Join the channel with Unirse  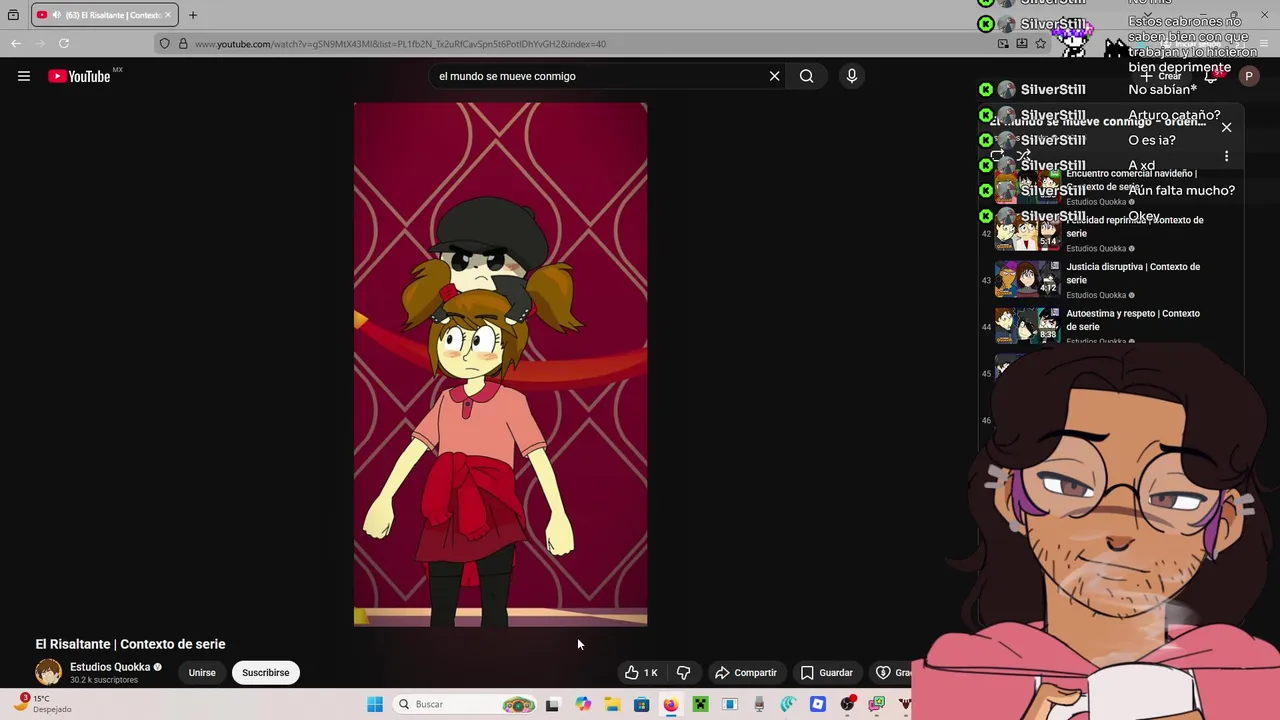[x=202, y=672]
